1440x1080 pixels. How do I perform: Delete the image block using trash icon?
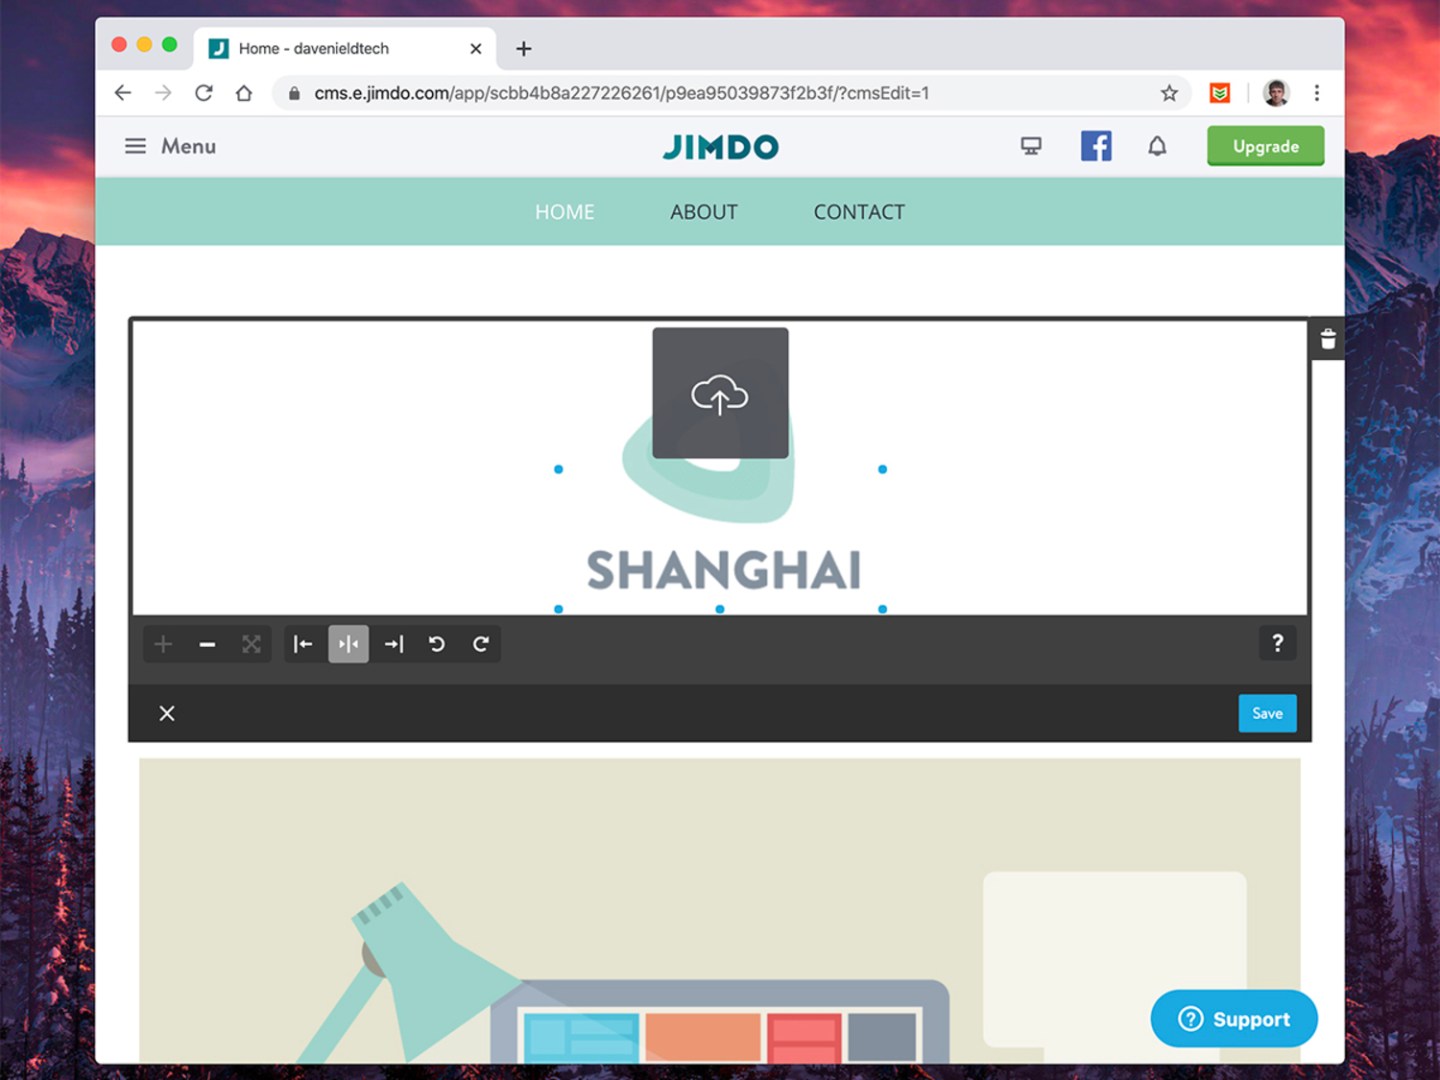[1327, 339]
